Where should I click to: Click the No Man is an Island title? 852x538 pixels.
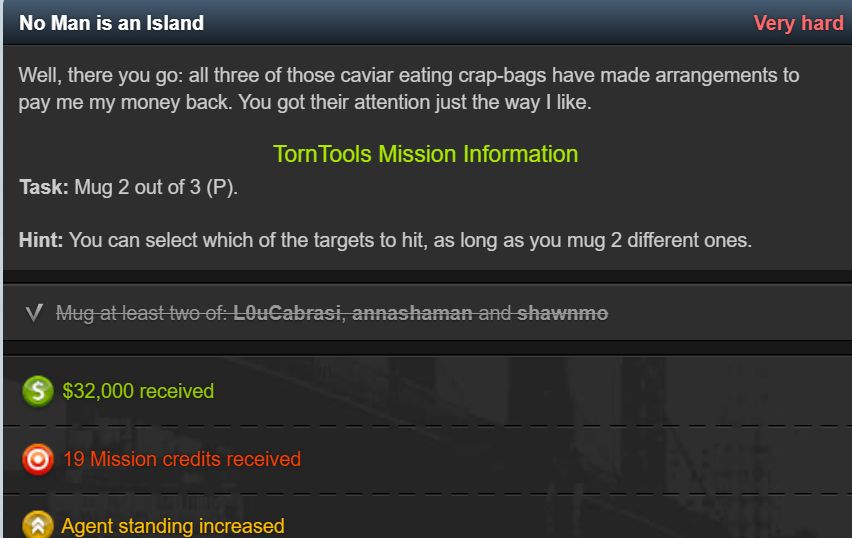point(111,23)
